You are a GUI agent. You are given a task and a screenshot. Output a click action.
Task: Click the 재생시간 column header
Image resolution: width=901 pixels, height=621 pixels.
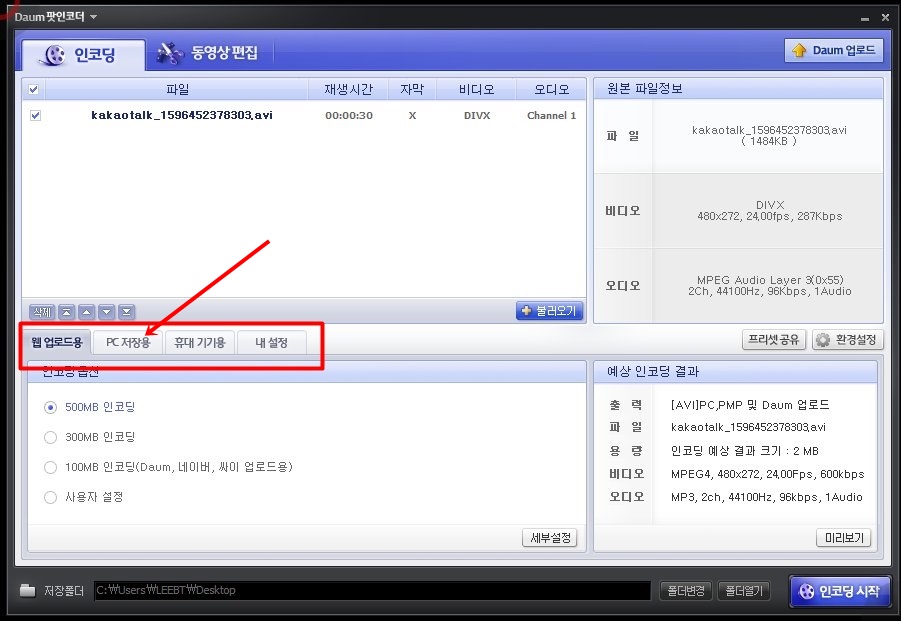[348, 89]
